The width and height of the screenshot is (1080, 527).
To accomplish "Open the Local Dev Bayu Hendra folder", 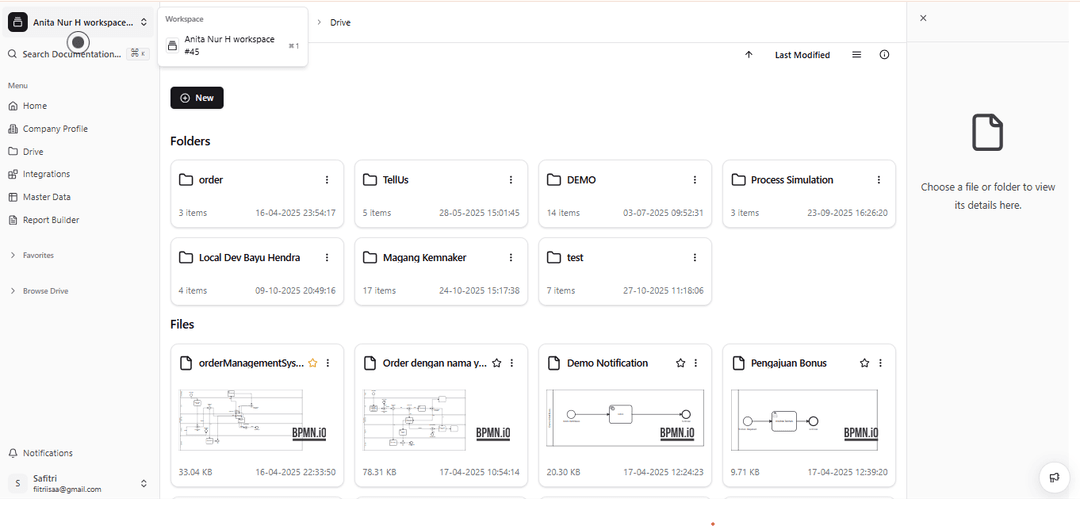I will click(258, 271).
